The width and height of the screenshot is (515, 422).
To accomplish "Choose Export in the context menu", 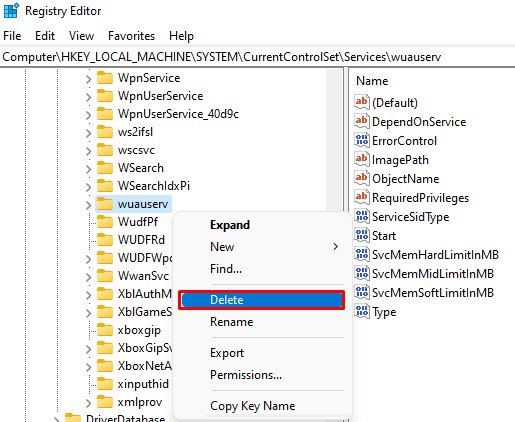I will click(x=227, y=353).
